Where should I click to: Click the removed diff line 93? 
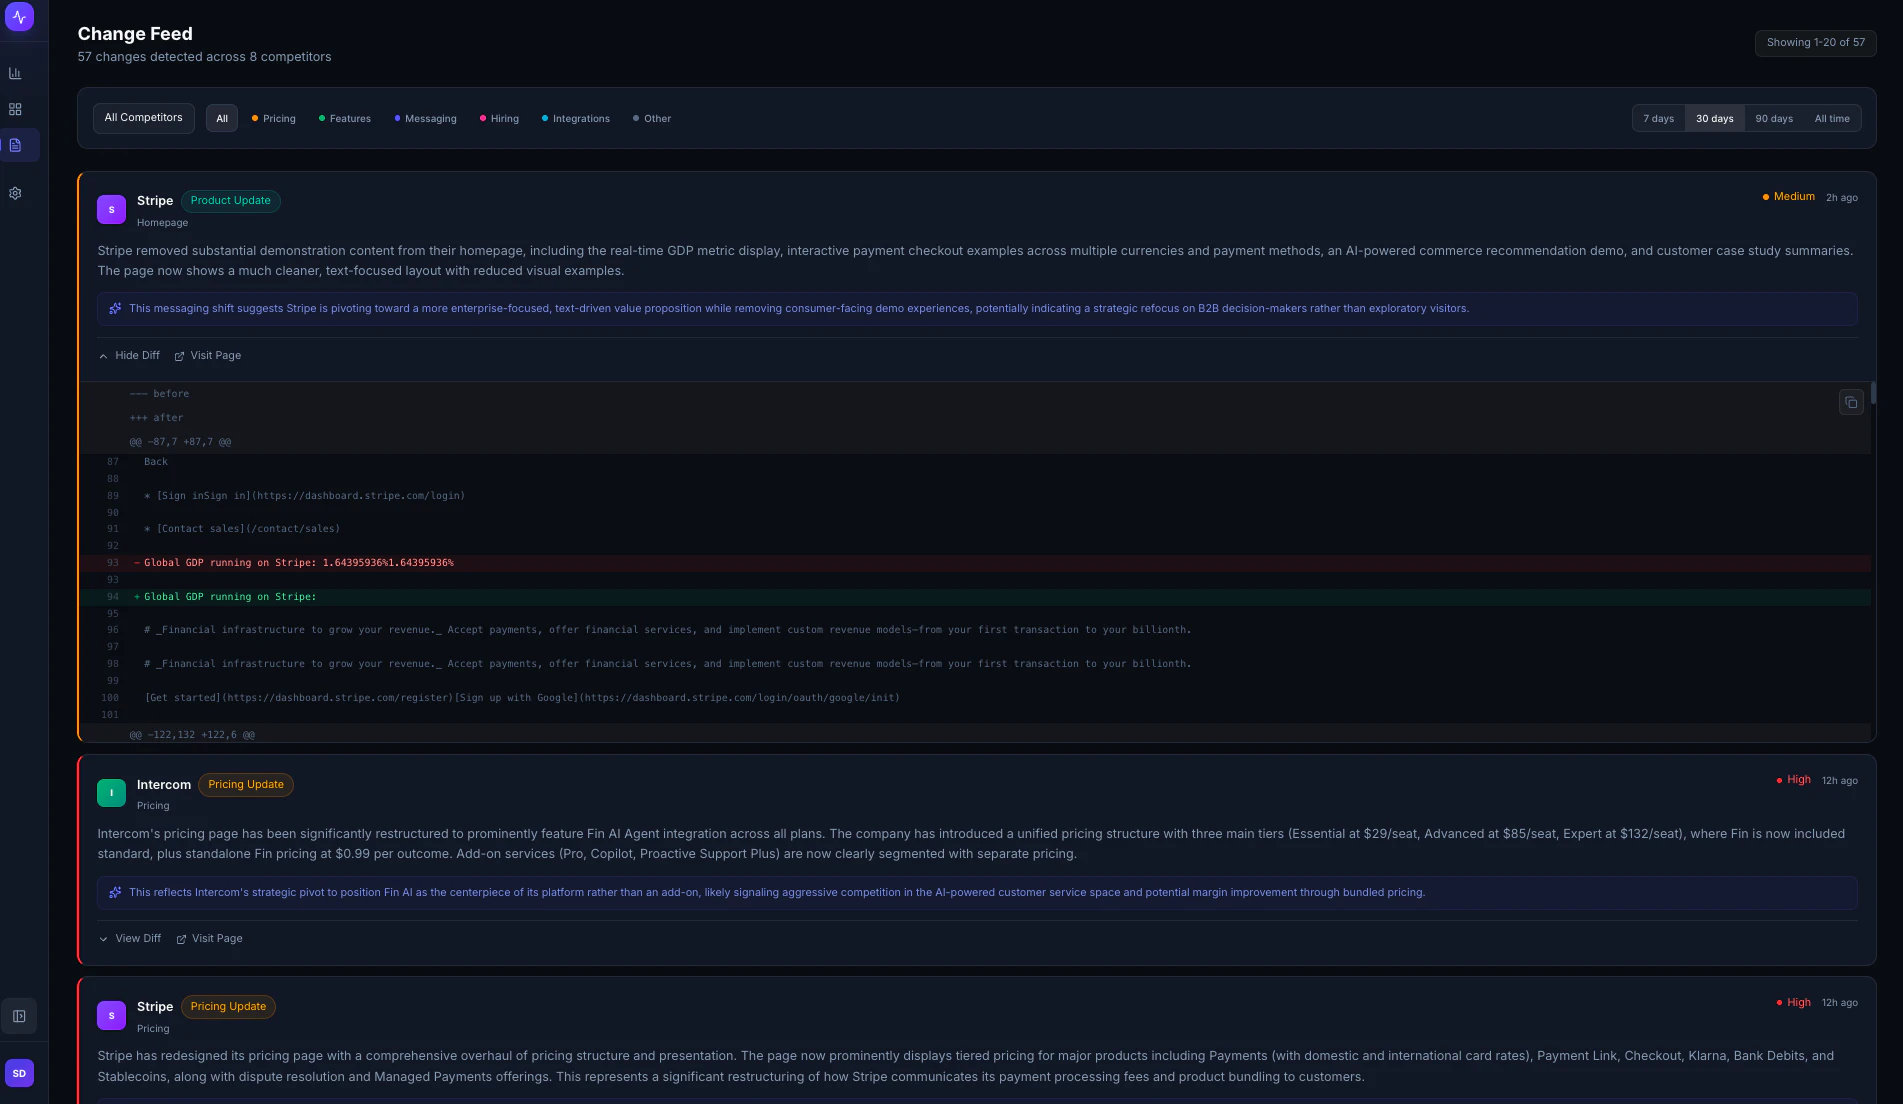pos(974,563)
